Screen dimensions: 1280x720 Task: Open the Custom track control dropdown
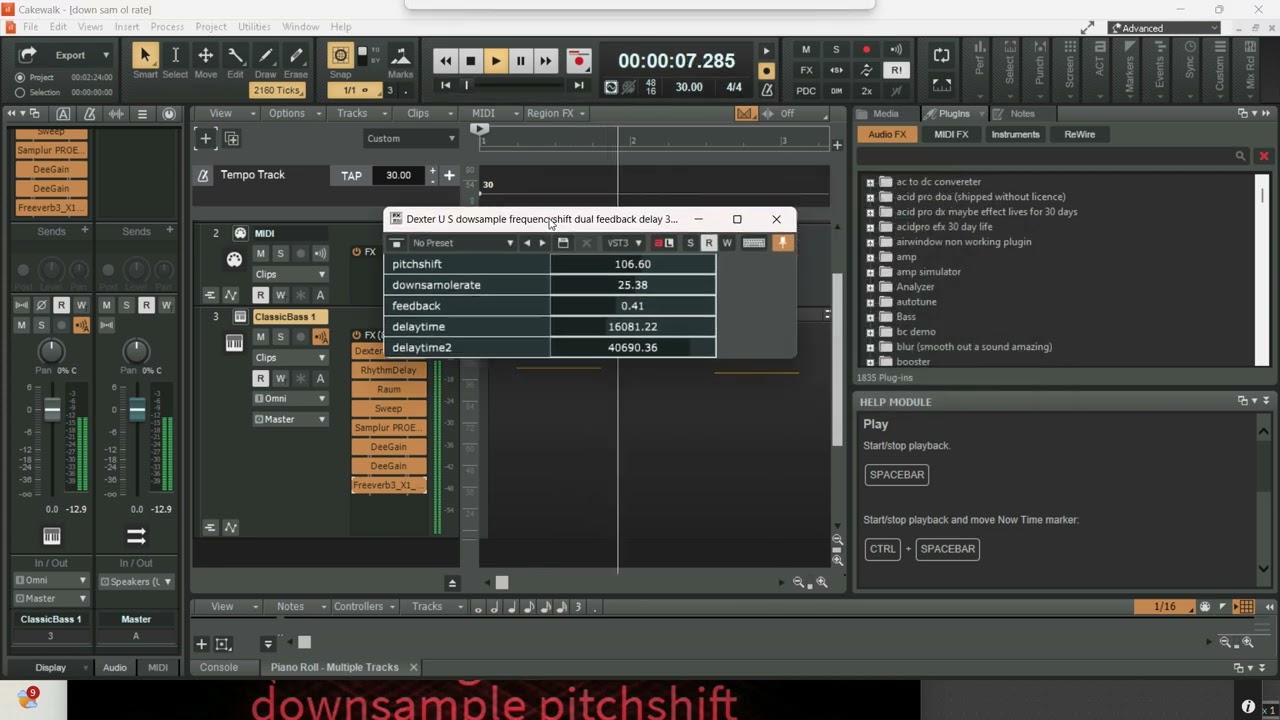411,139
